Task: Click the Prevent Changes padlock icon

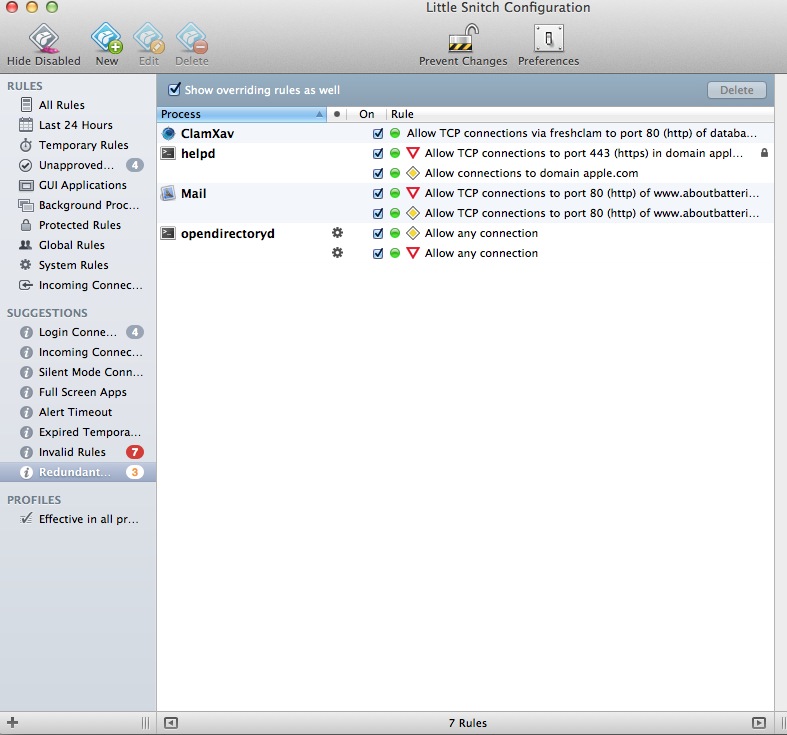Action: (463, 38)
